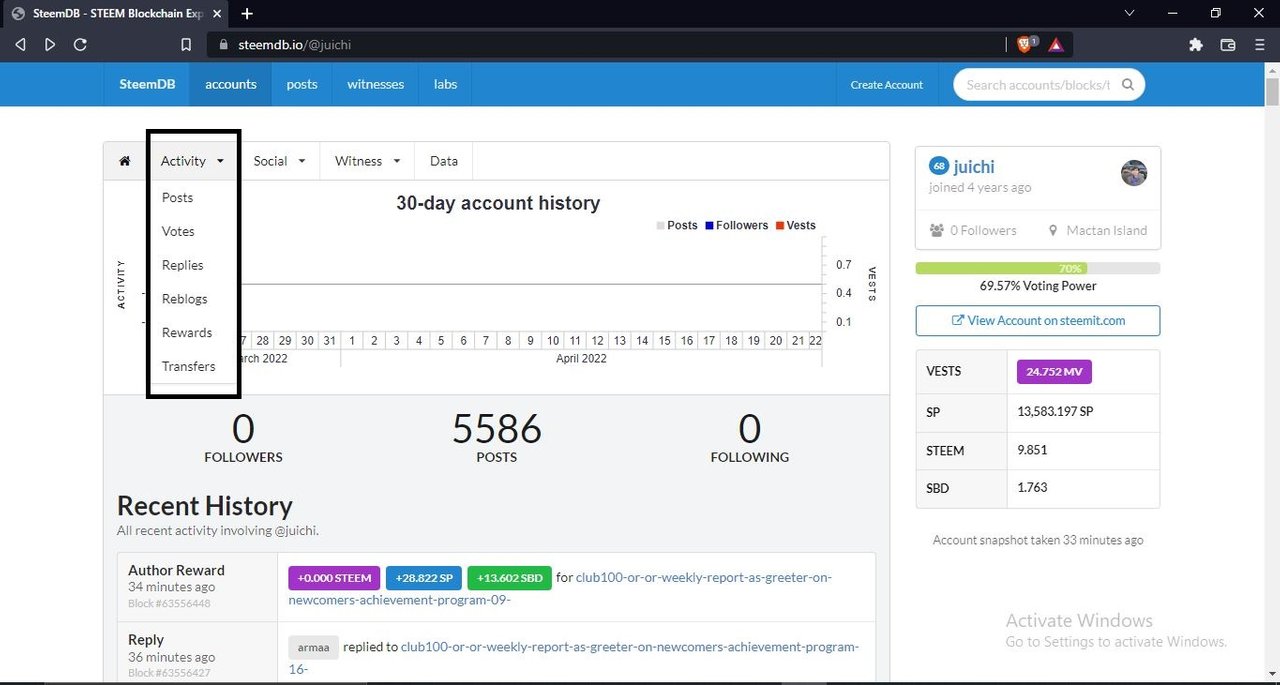Click the voting power progress bar
1280x685 pixels.
click(x=1038, y=268)
